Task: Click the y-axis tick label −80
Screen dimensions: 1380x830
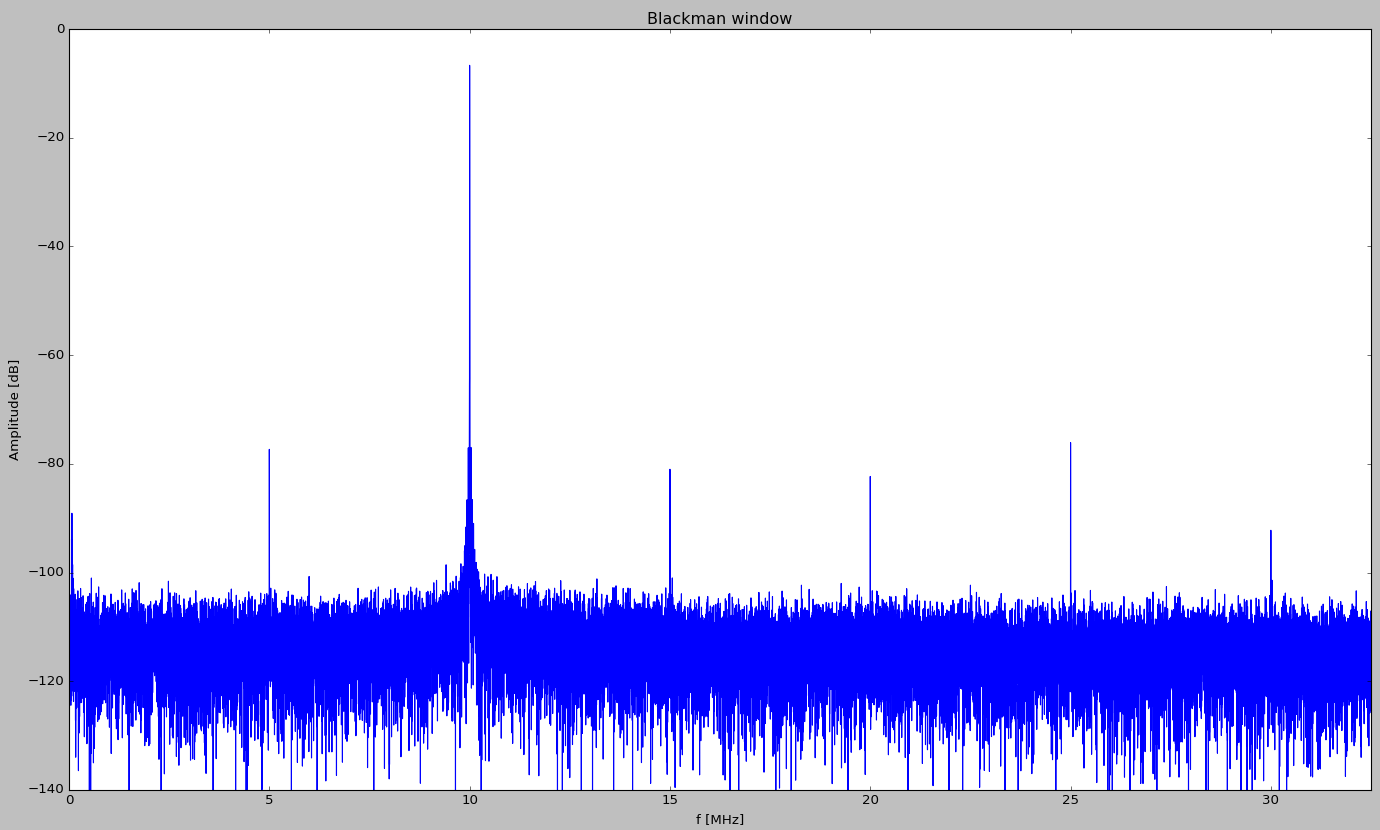Action: [x=50, y=464]
